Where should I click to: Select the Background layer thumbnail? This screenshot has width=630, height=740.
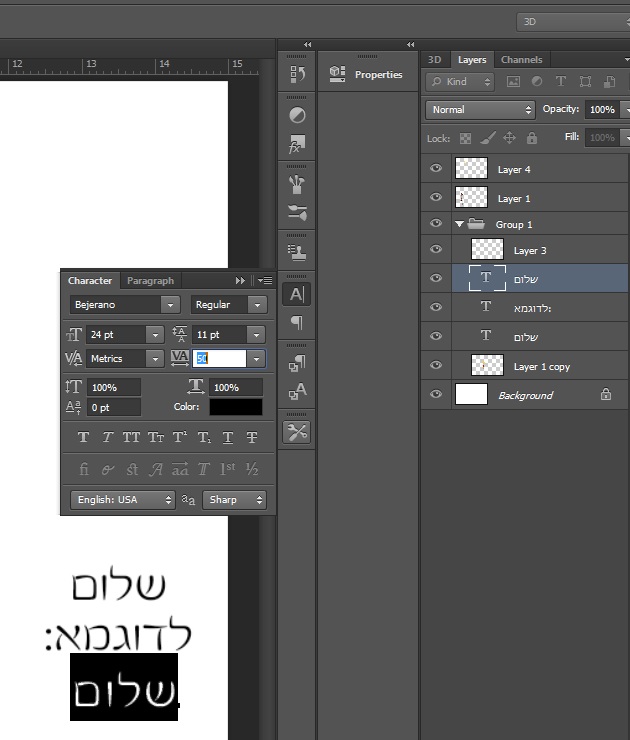coord(471,394)
